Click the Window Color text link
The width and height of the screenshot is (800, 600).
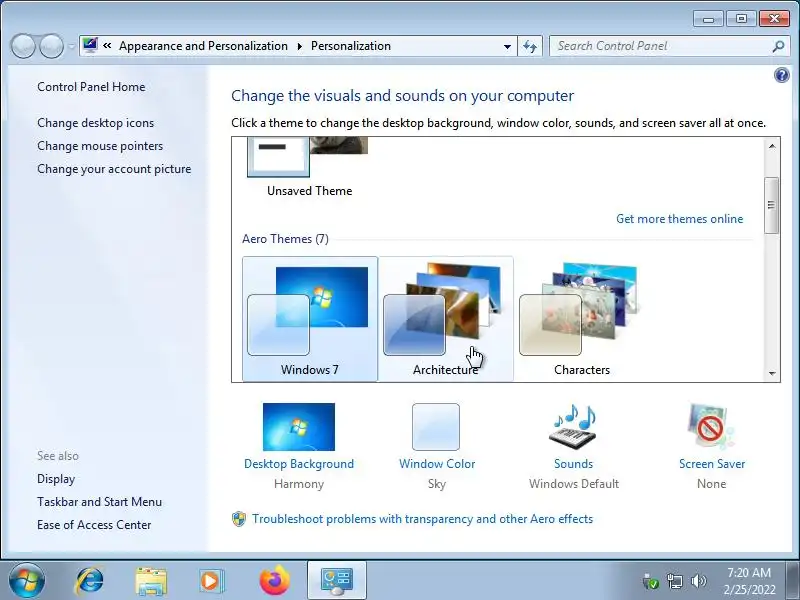(x=437, y=464)
